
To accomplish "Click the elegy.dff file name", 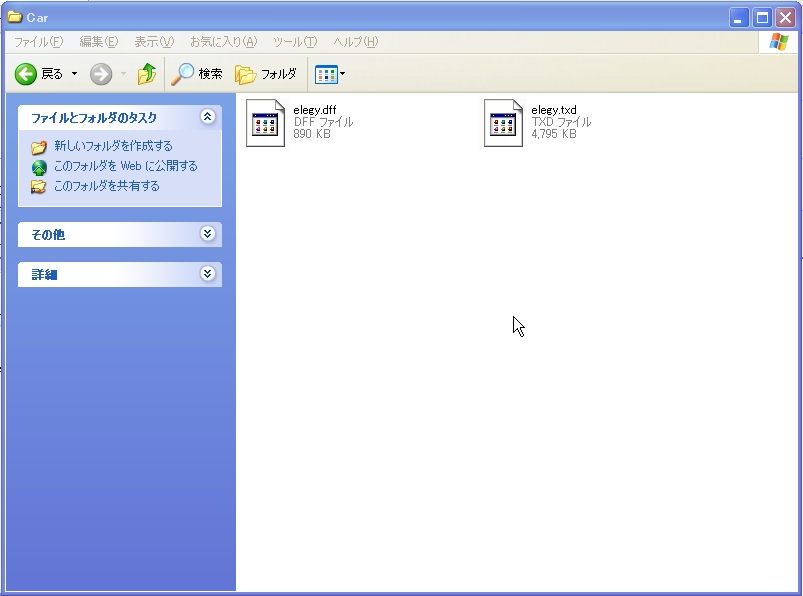I will tap(314, 110).
